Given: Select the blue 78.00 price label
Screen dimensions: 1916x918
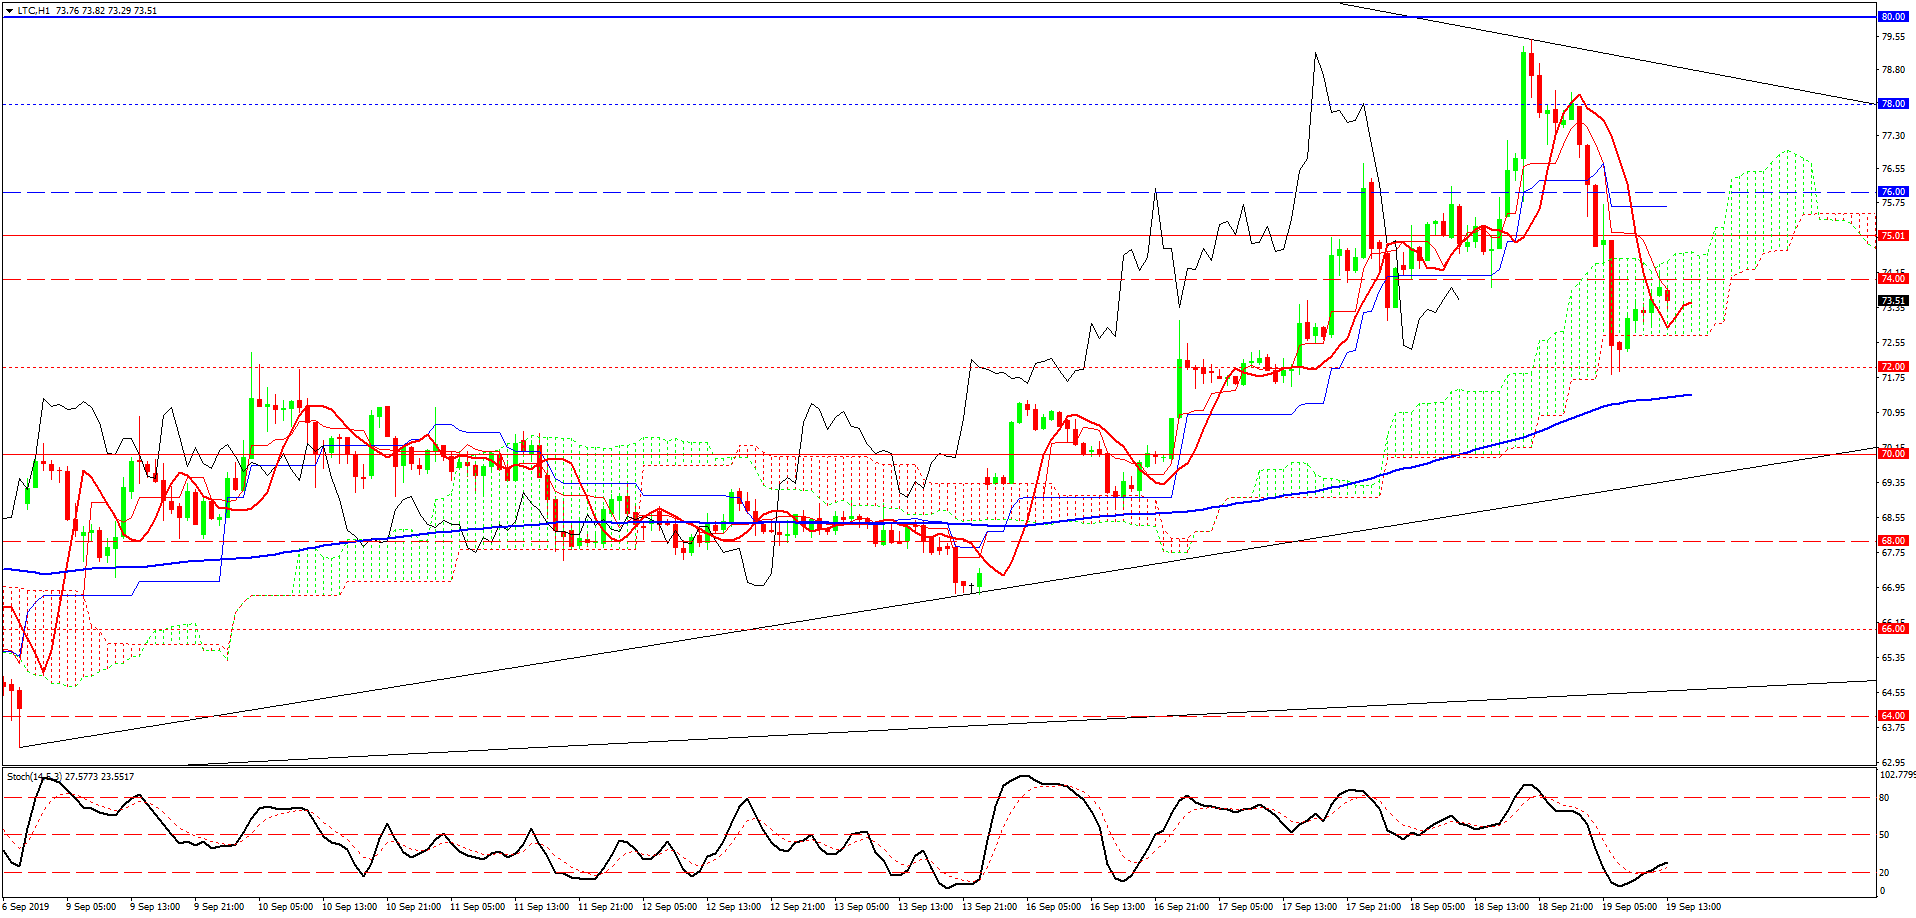Looking at the screenshot, I should 1892,104.
